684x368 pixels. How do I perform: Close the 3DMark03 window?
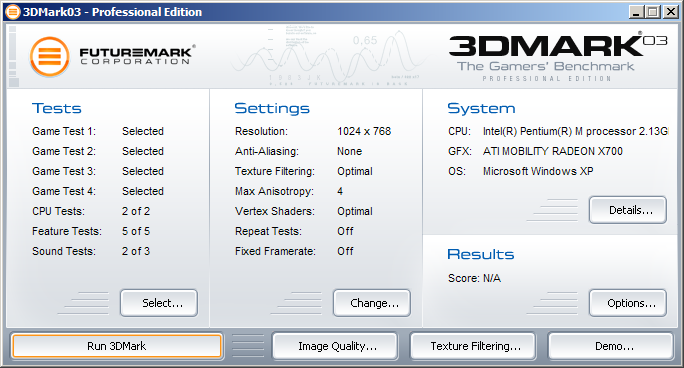tap(670, 12)
